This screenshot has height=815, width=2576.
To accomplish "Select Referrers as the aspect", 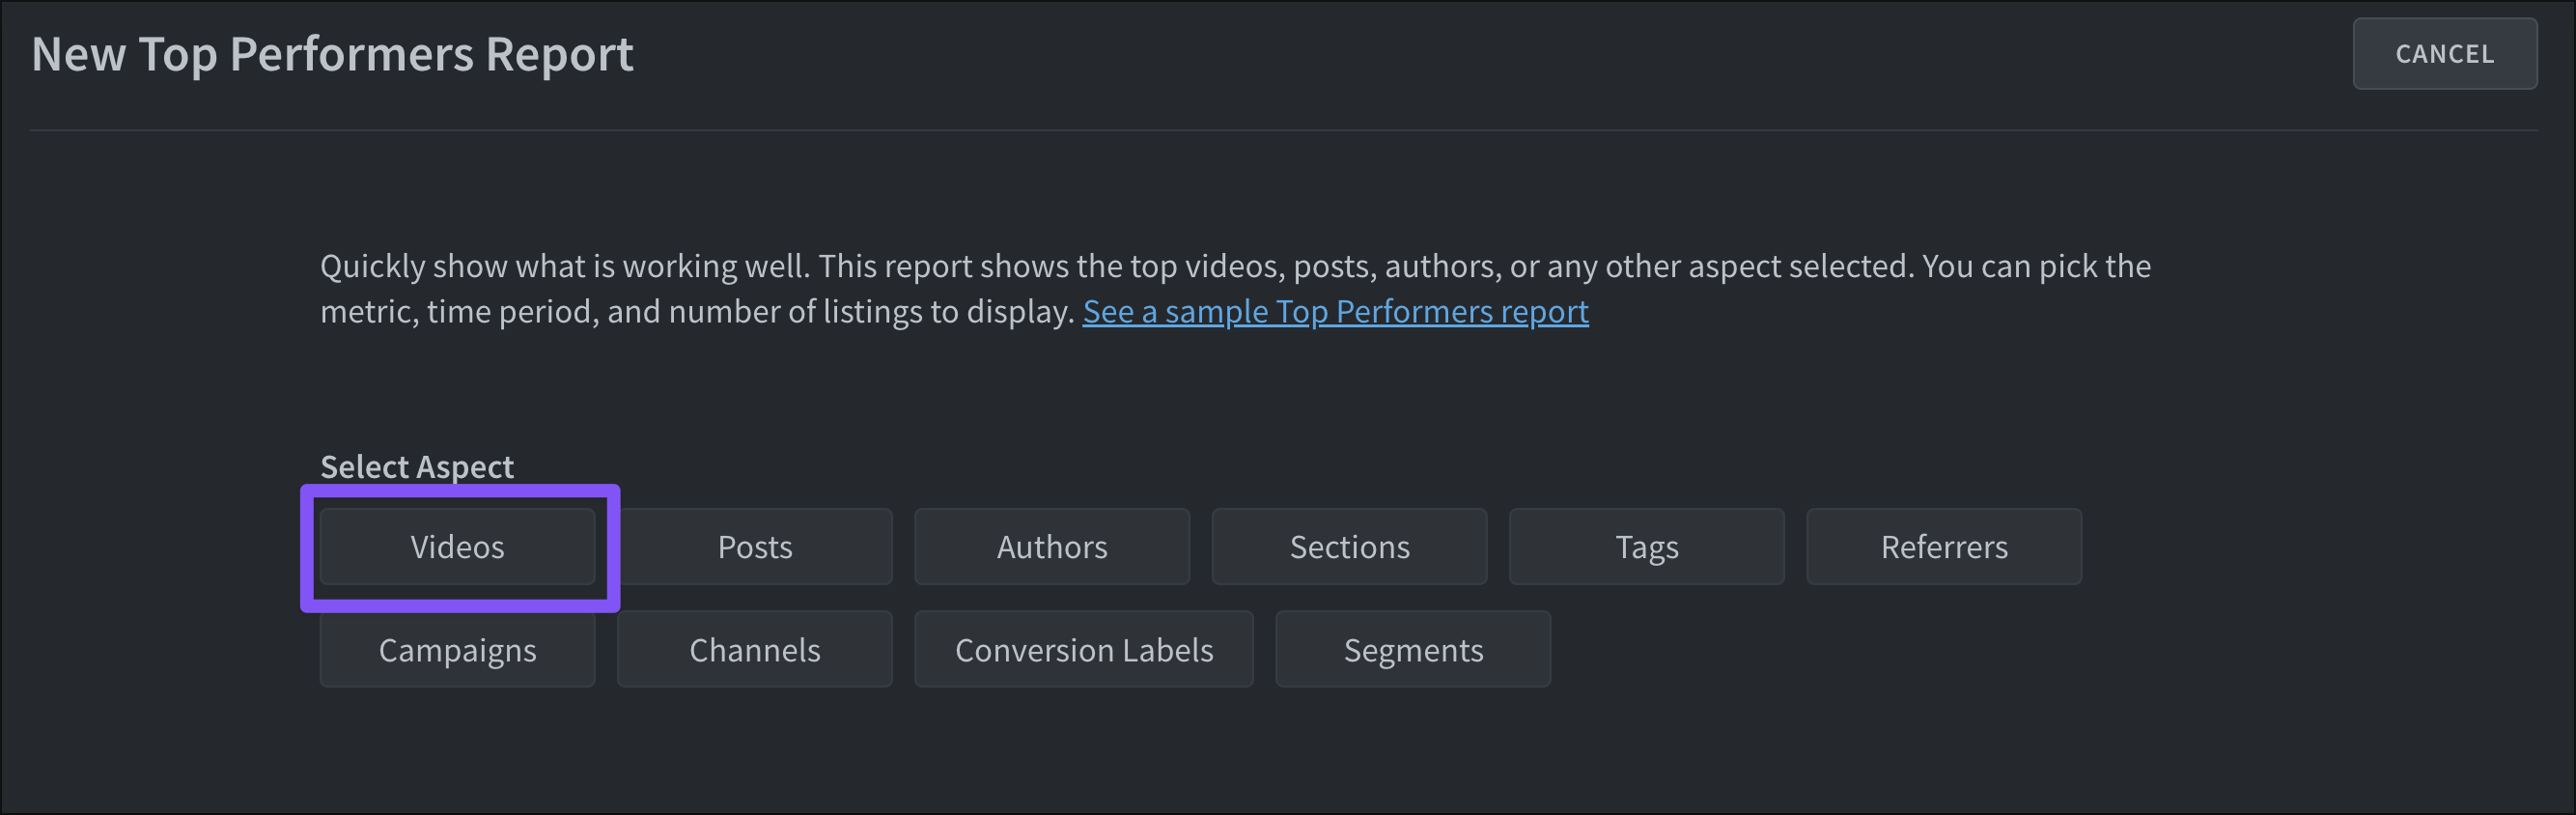I will click(x=1944, y=547).
